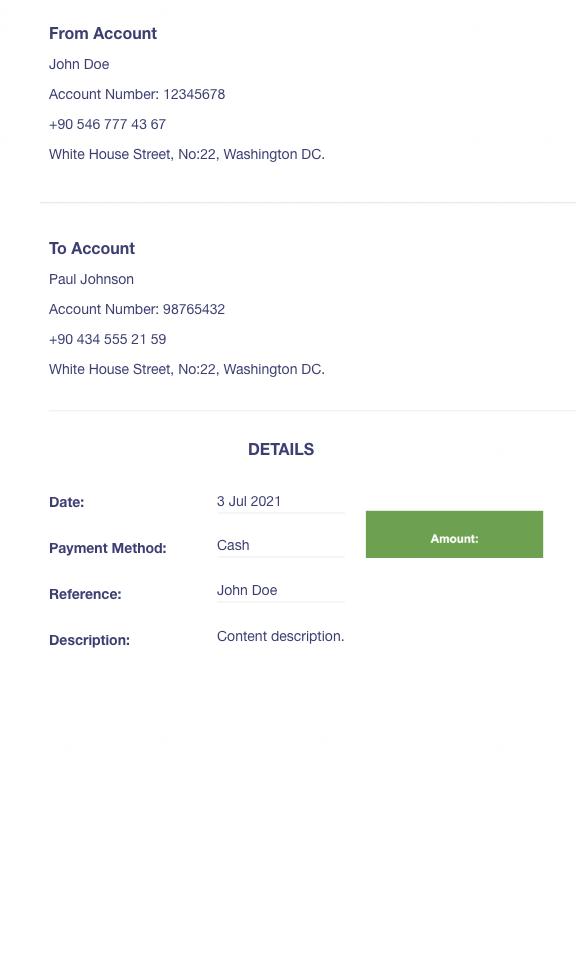This screenshot has height=976, width=576.
Task: Click the Description: label
Action: click(90, 640)
